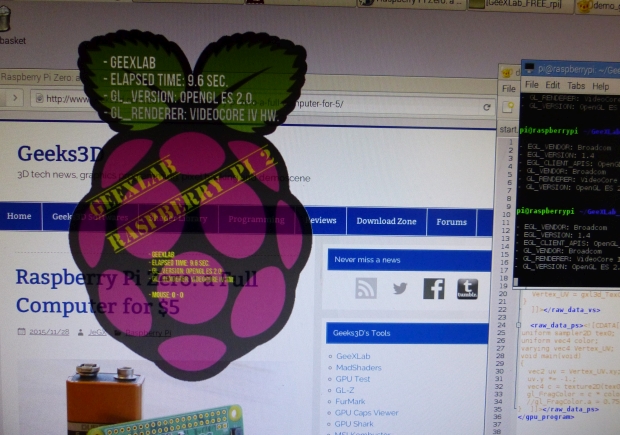Switch to the Raspberry Pi Zero browser tab

[x=40, y=77]
